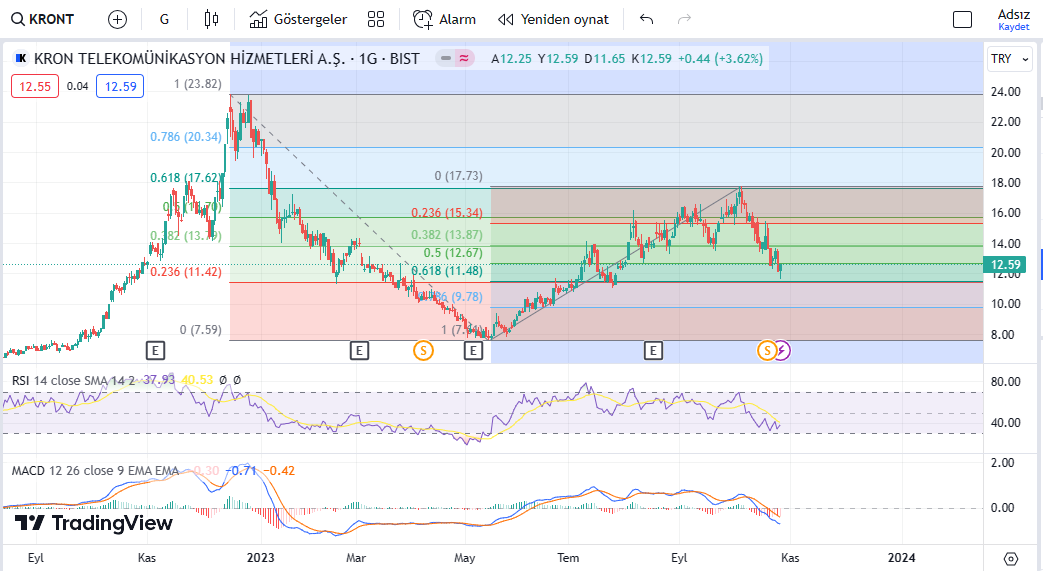Click the 0.618 (11.48) Fibonacci label
The image size is (1043, 571).
coord(447,271)
